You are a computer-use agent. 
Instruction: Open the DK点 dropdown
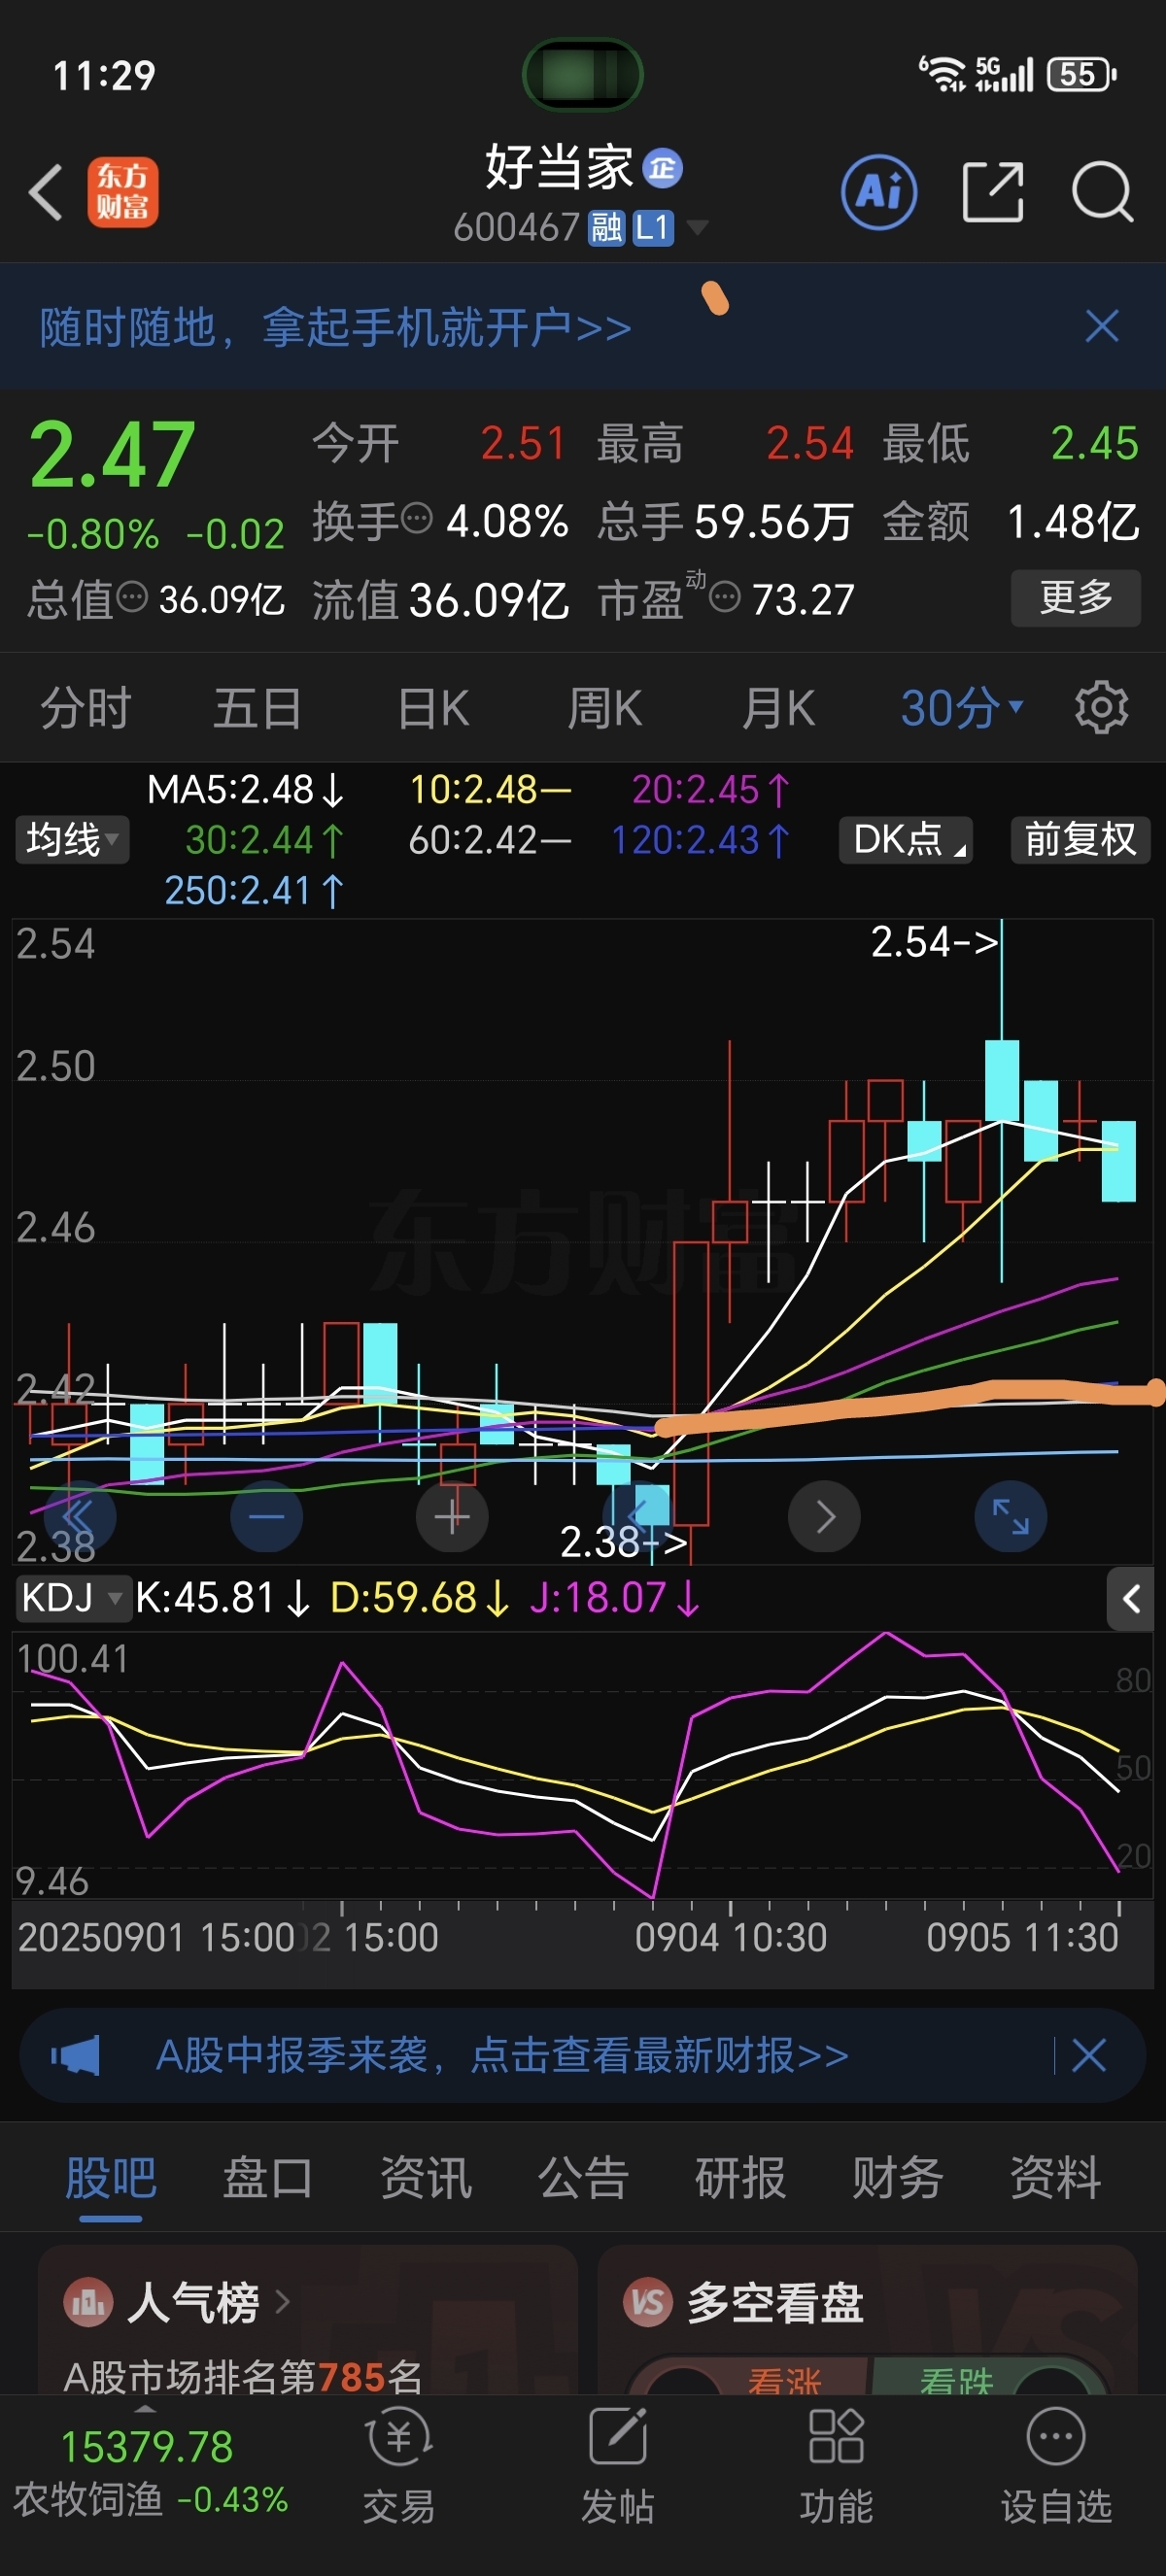pos(906,839)
